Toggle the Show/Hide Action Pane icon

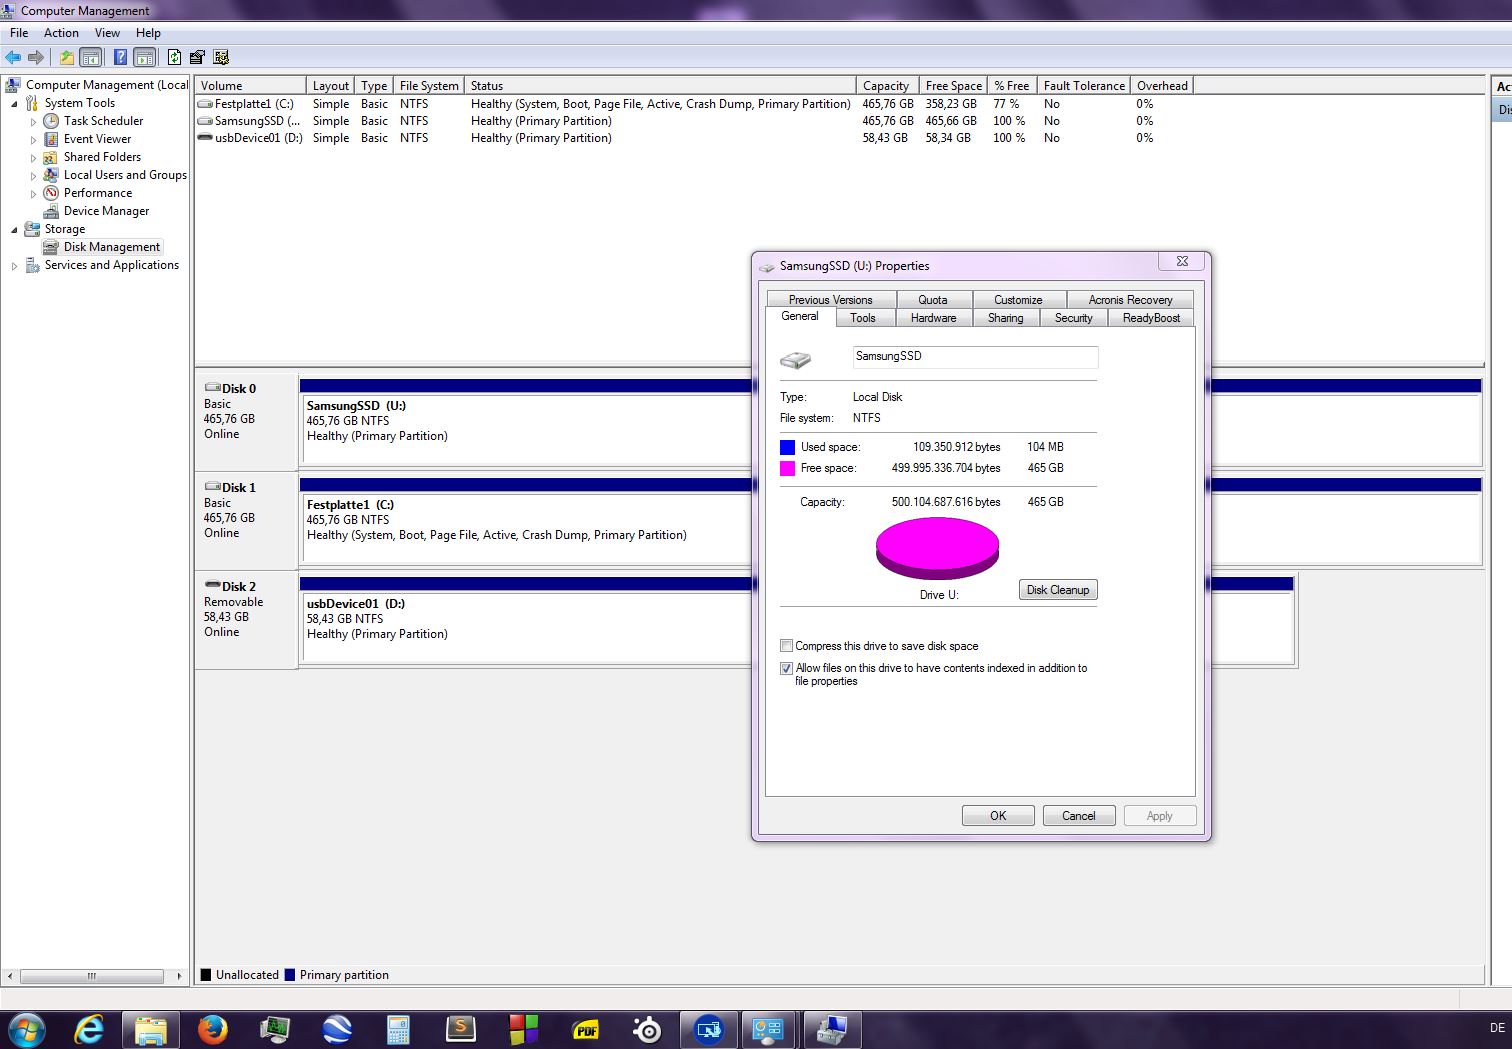(144, 57)
